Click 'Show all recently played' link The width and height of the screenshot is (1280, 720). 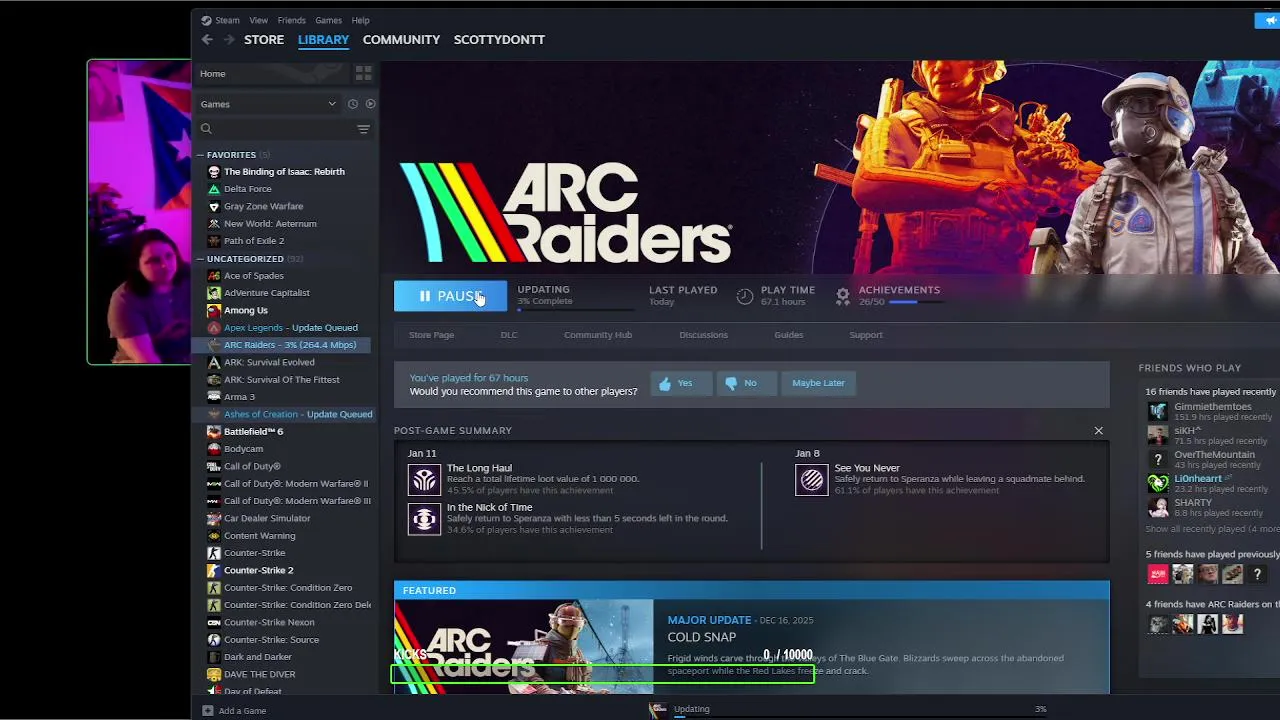(x=1212, y=529)
